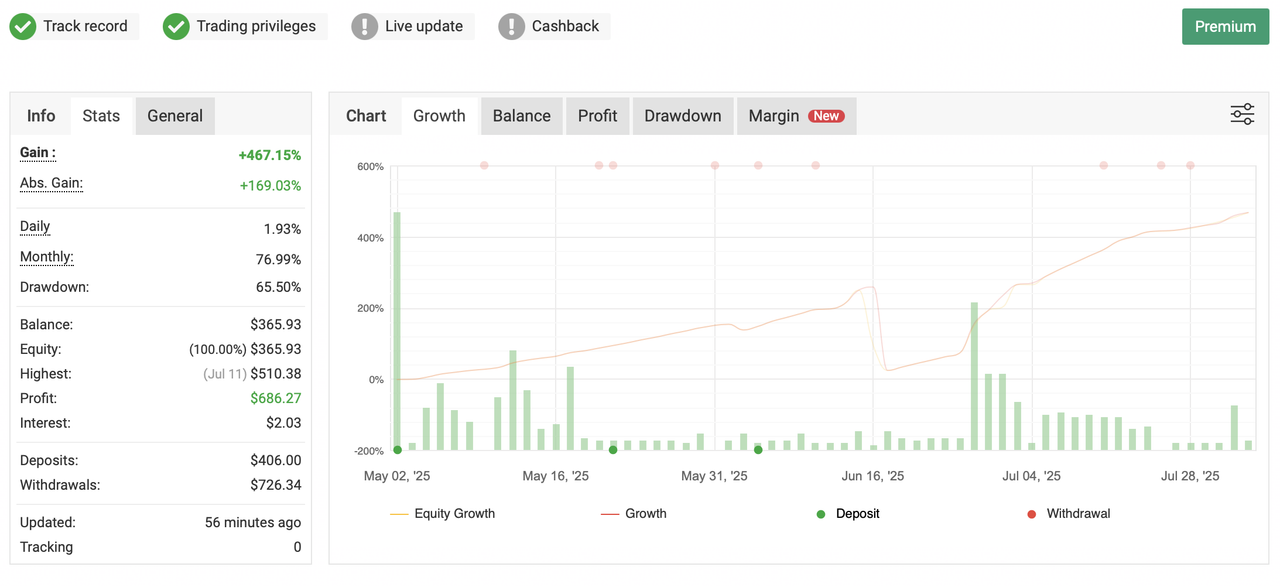Switch to the Drawdown chart tab
Image resolution: width=1280 pixels, height=586 pixels.
pos(683,116)
